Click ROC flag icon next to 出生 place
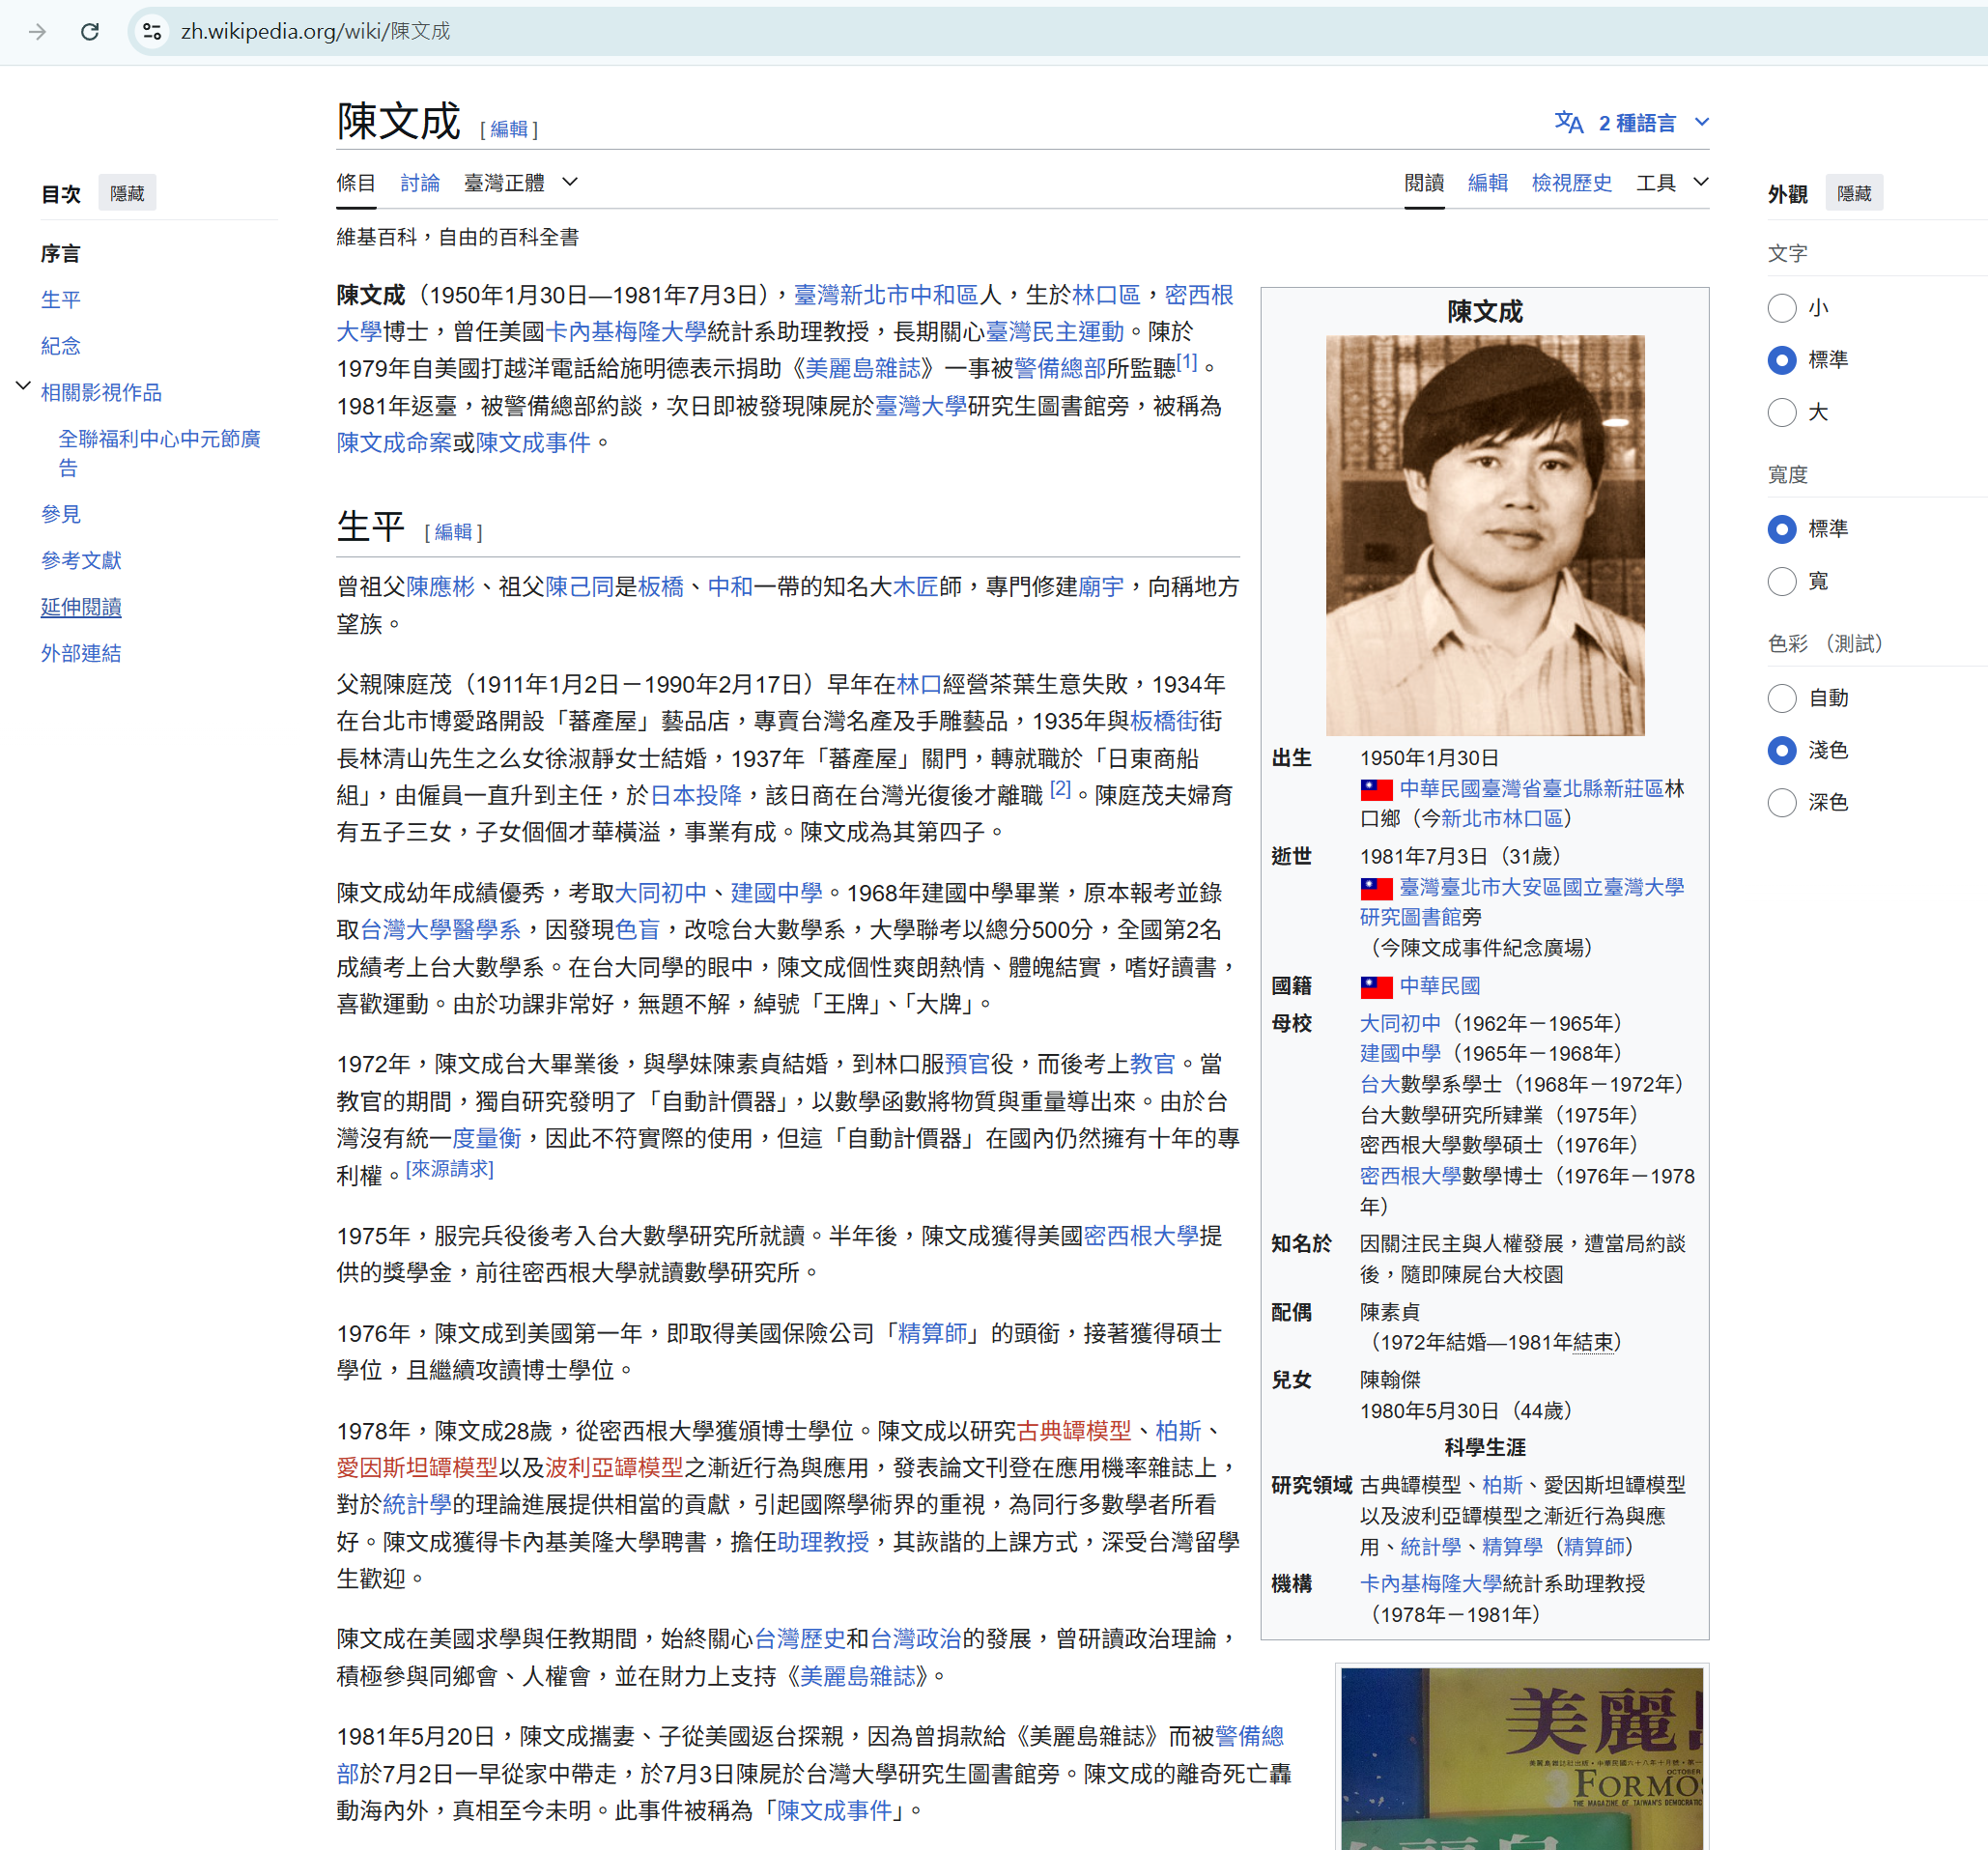Screen dimensions: 1988x1850 pos(1376,790)
